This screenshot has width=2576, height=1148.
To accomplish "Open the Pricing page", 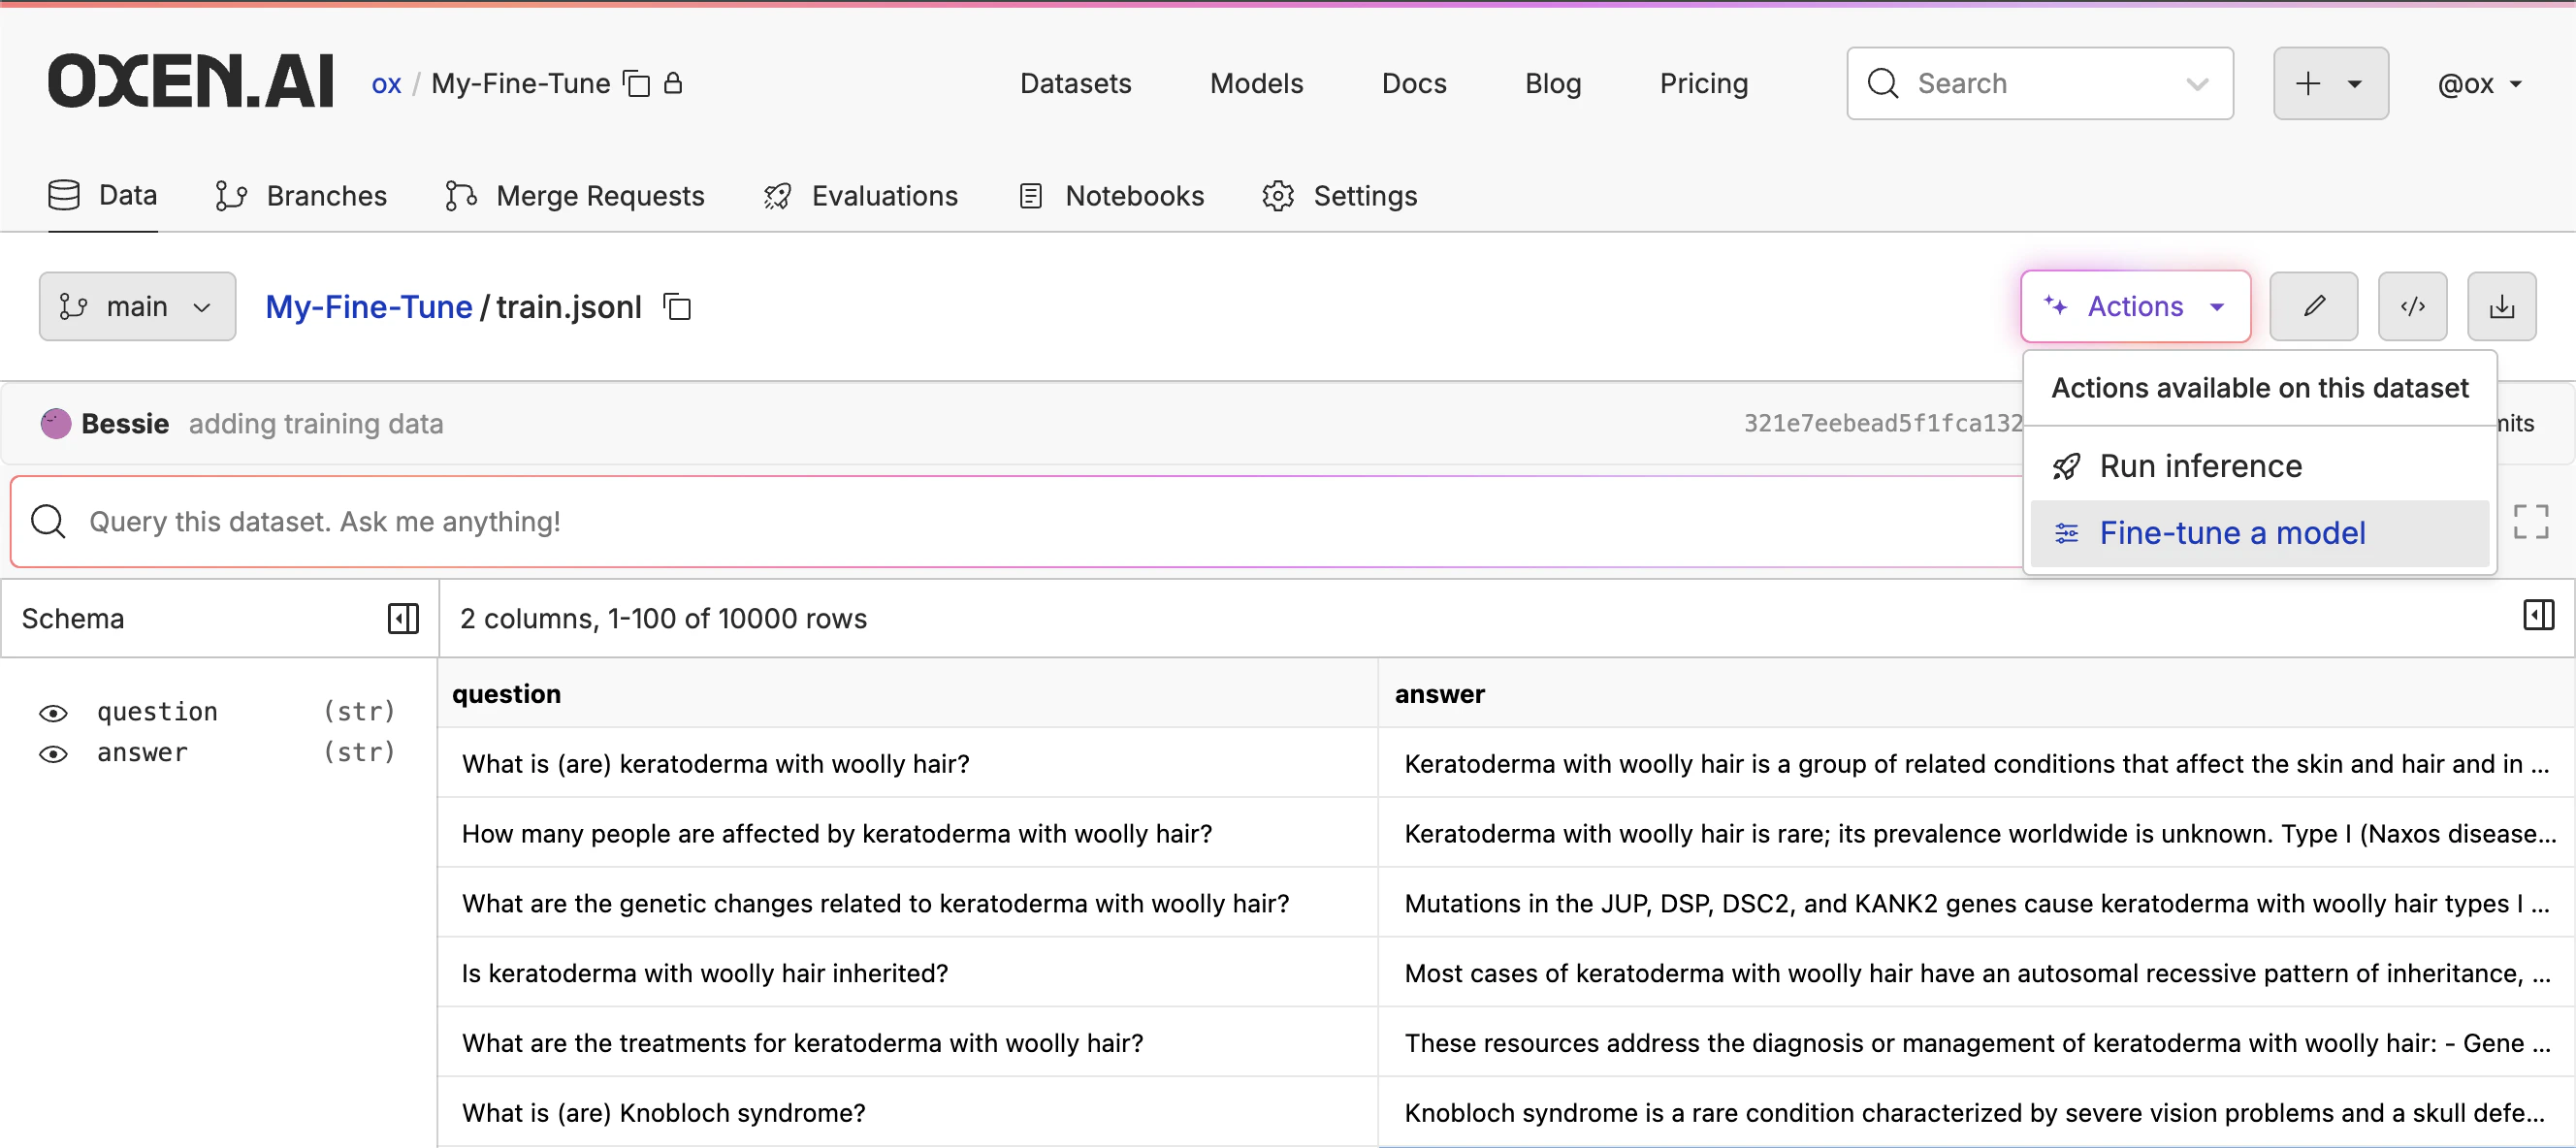I will coord(1703,84).
